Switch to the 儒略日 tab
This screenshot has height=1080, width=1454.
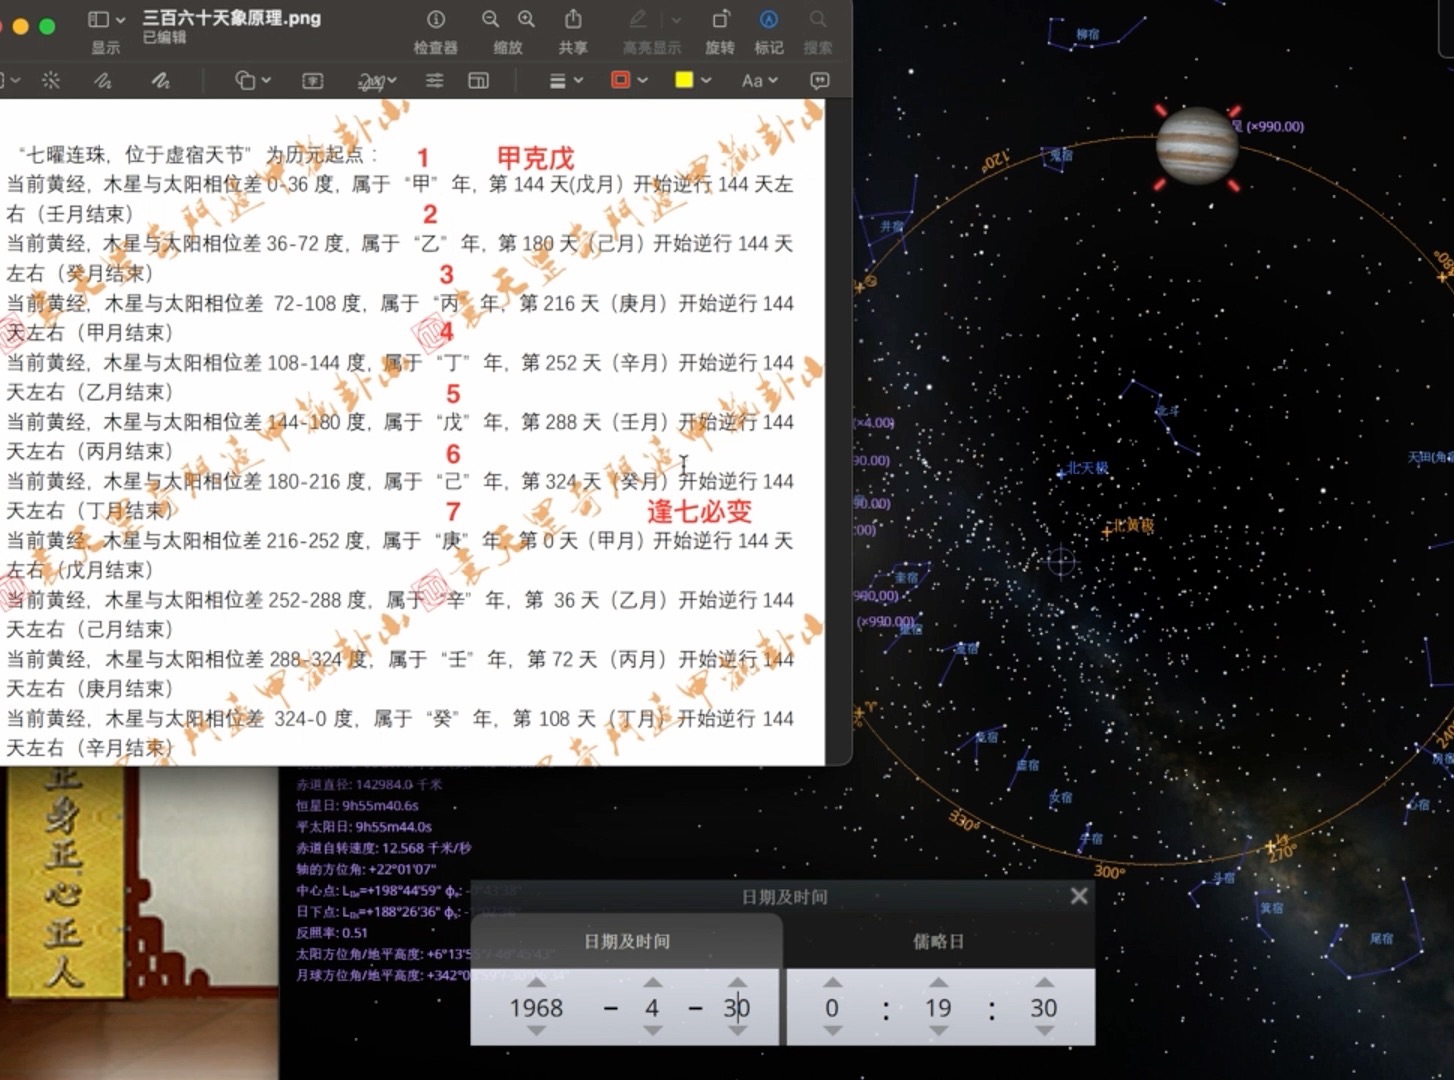[938, 941]
